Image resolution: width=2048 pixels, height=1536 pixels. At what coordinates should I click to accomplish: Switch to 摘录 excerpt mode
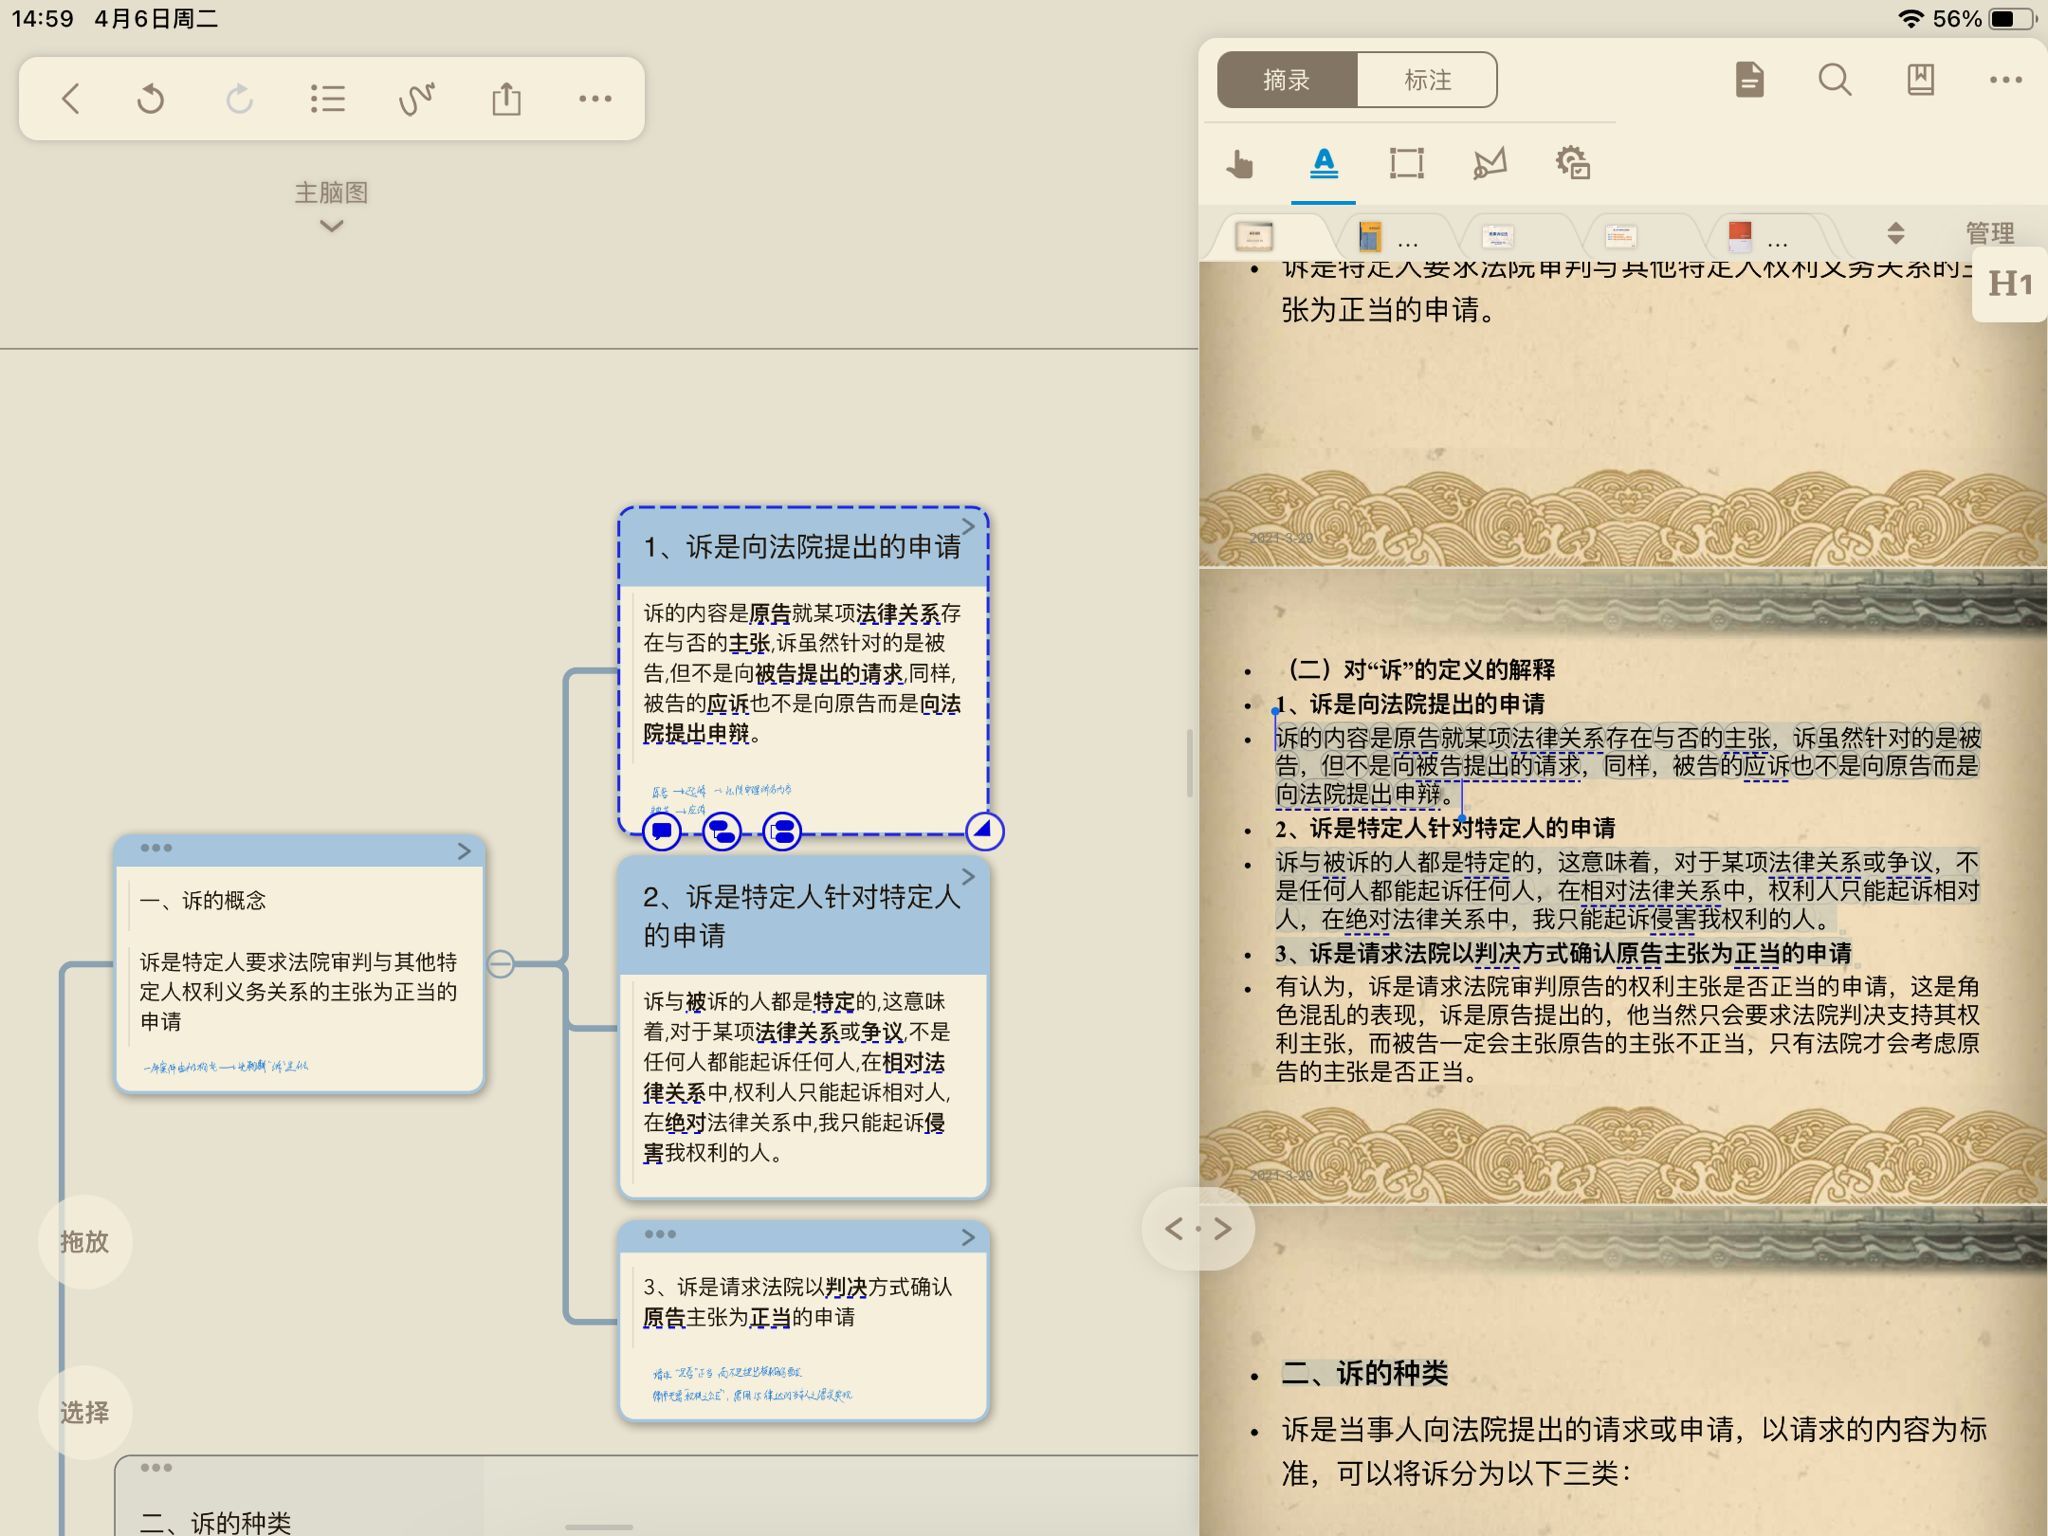click(x=1287, y=80)
